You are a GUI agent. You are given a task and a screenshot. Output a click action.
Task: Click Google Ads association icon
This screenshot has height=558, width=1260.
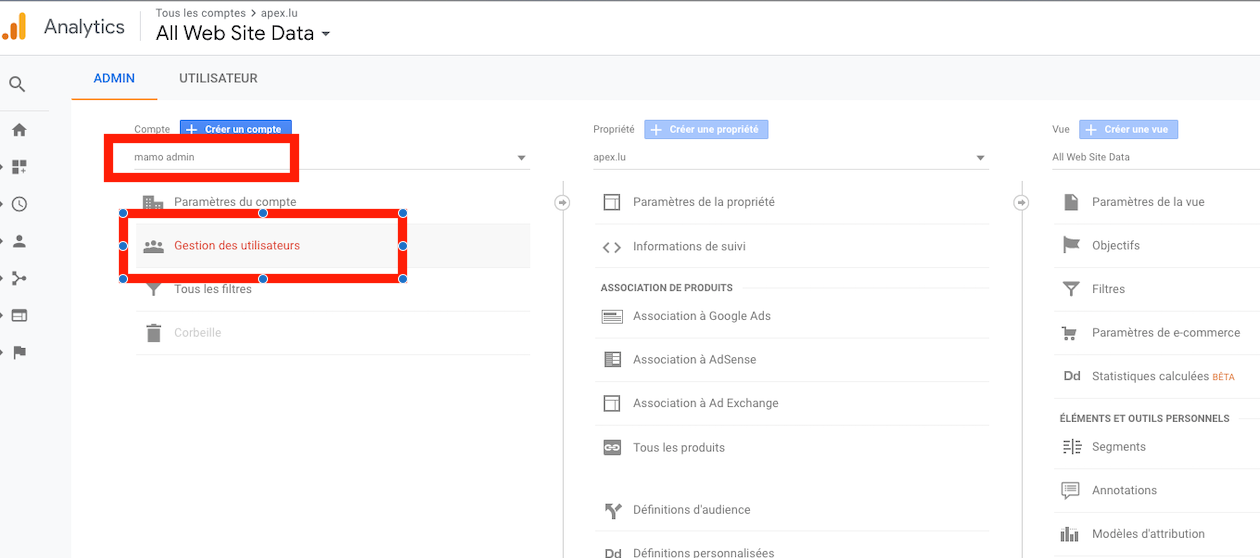click(x=612, y=316)
